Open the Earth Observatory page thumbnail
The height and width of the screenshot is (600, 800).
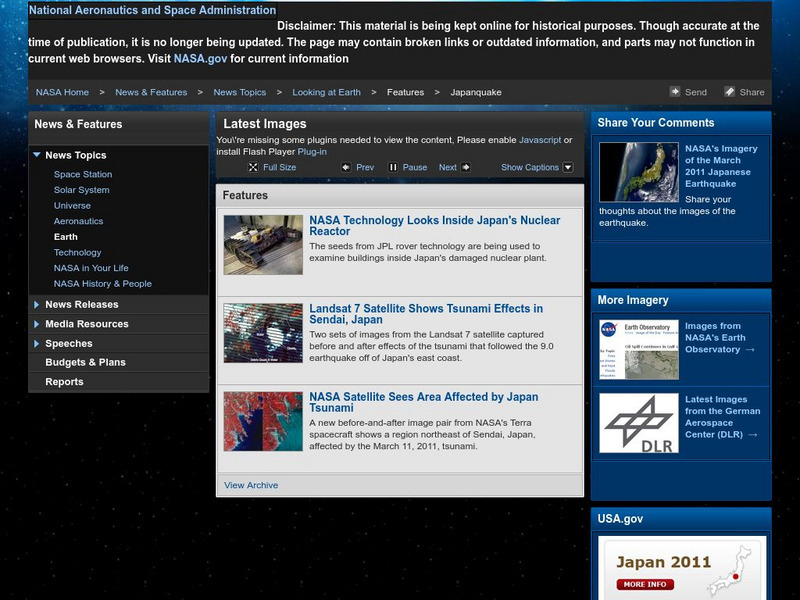639,349
